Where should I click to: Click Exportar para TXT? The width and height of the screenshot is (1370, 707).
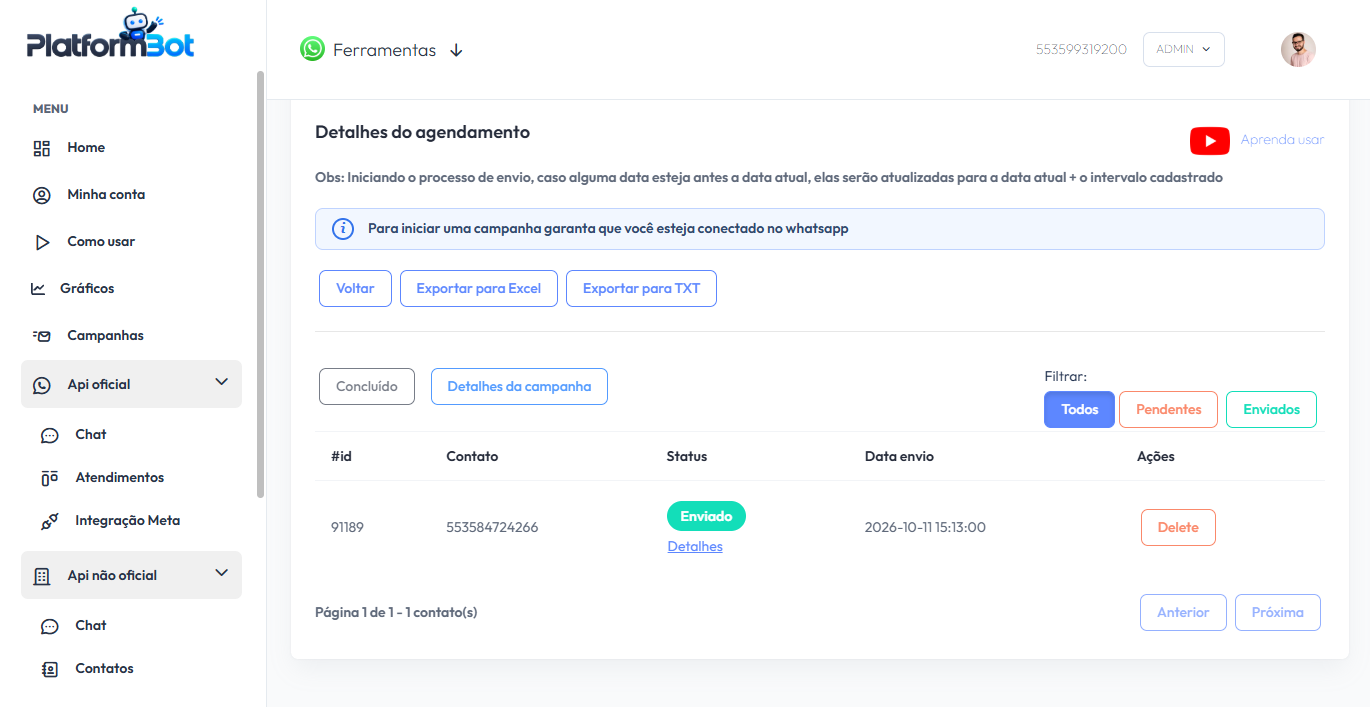point(641,288)
